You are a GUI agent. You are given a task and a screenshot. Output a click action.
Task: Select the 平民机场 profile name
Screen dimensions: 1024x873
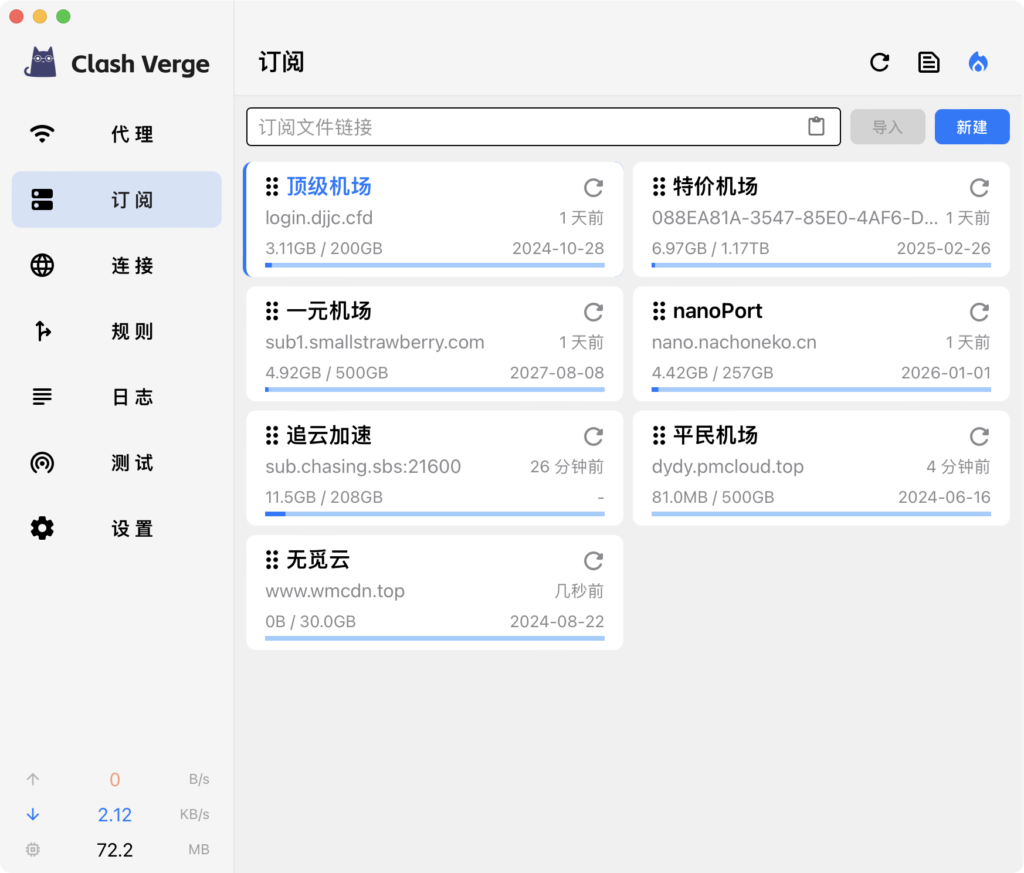715,435
